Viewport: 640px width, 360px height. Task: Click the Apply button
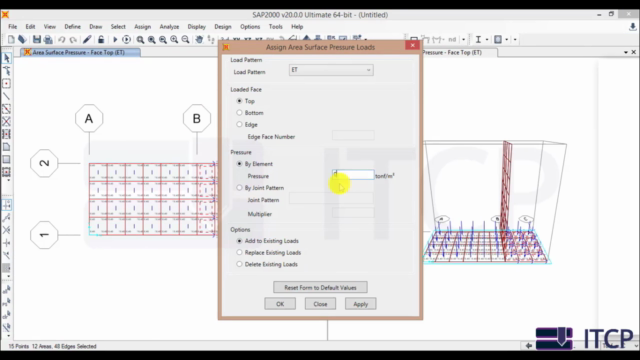tap(360, 304)
